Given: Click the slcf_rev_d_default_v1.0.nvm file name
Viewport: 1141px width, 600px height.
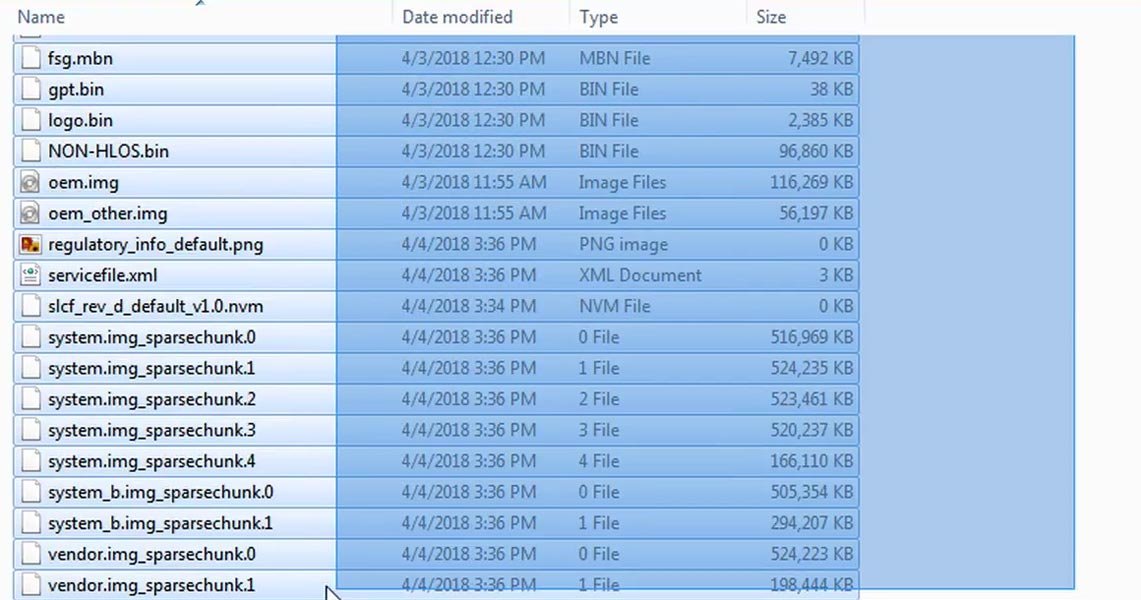Looking at the screenshot, I should tap(155, 306).
